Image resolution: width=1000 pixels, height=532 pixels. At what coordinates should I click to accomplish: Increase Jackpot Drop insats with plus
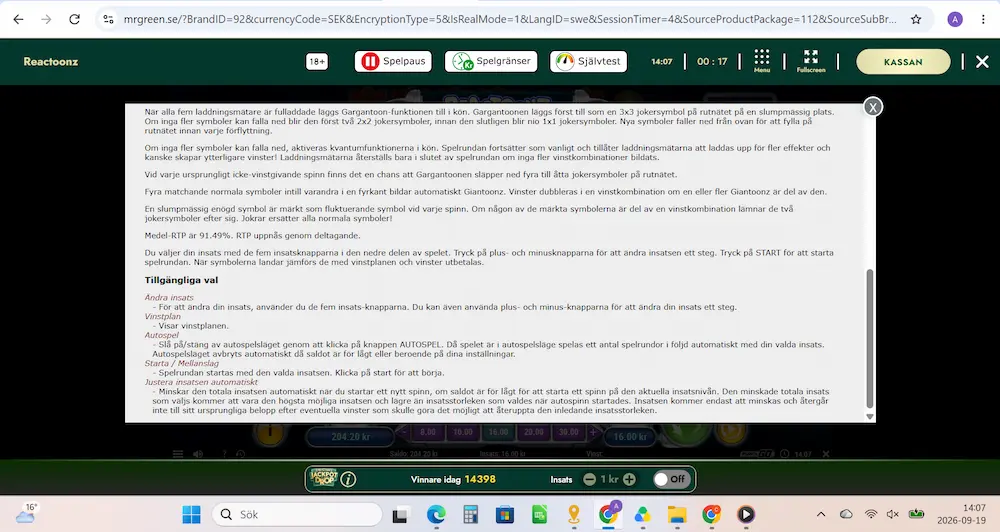click(x=629, y=479)
